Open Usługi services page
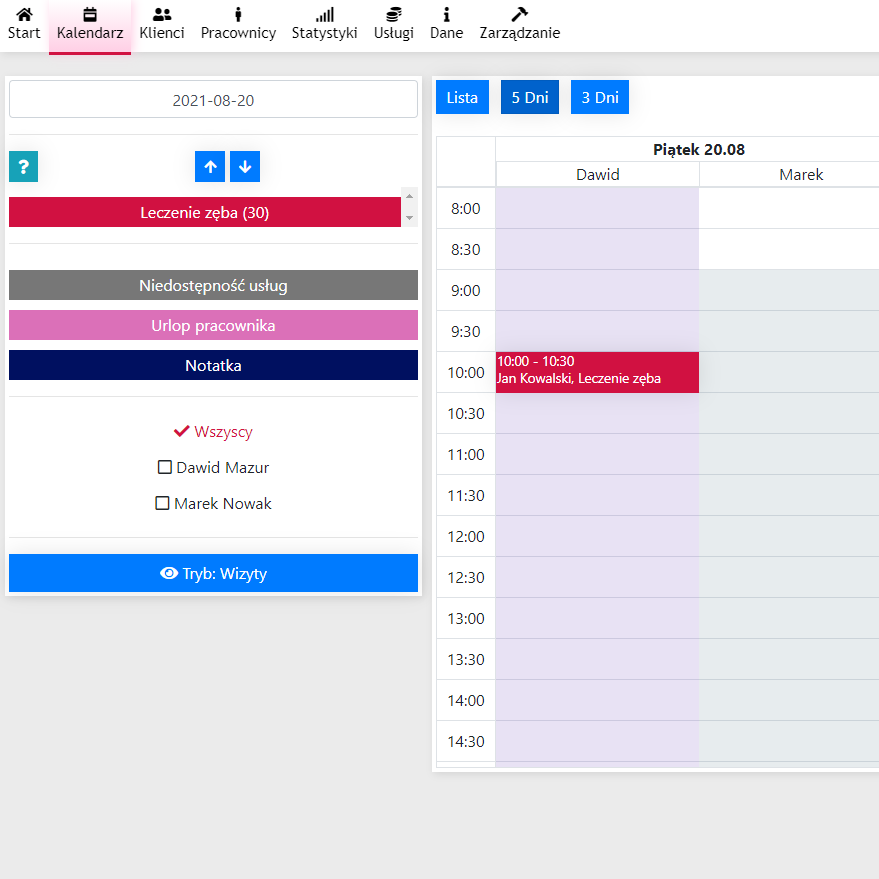The height and width of the screenshot is (879, 879). (393, 24)
